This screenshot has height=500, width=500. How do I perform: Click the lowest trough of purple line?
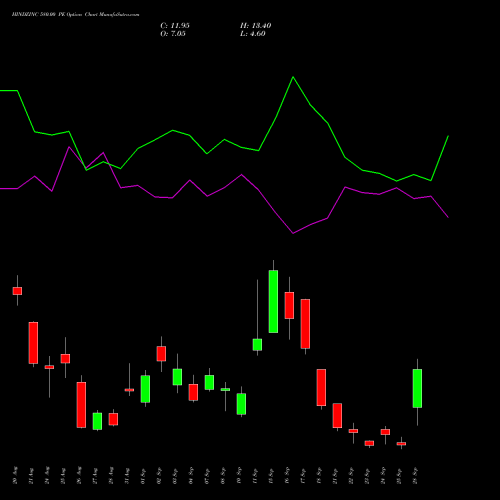[x=293, y=233]
